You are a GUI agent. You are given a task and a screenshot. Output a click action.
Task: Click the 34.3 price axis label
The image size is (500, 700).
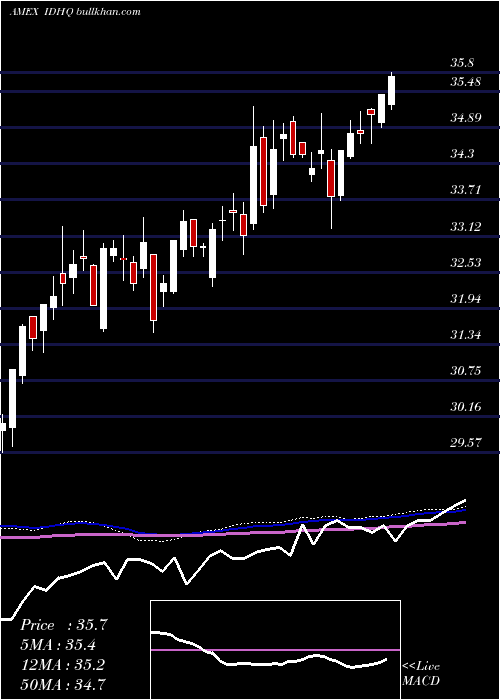point(462,154)
